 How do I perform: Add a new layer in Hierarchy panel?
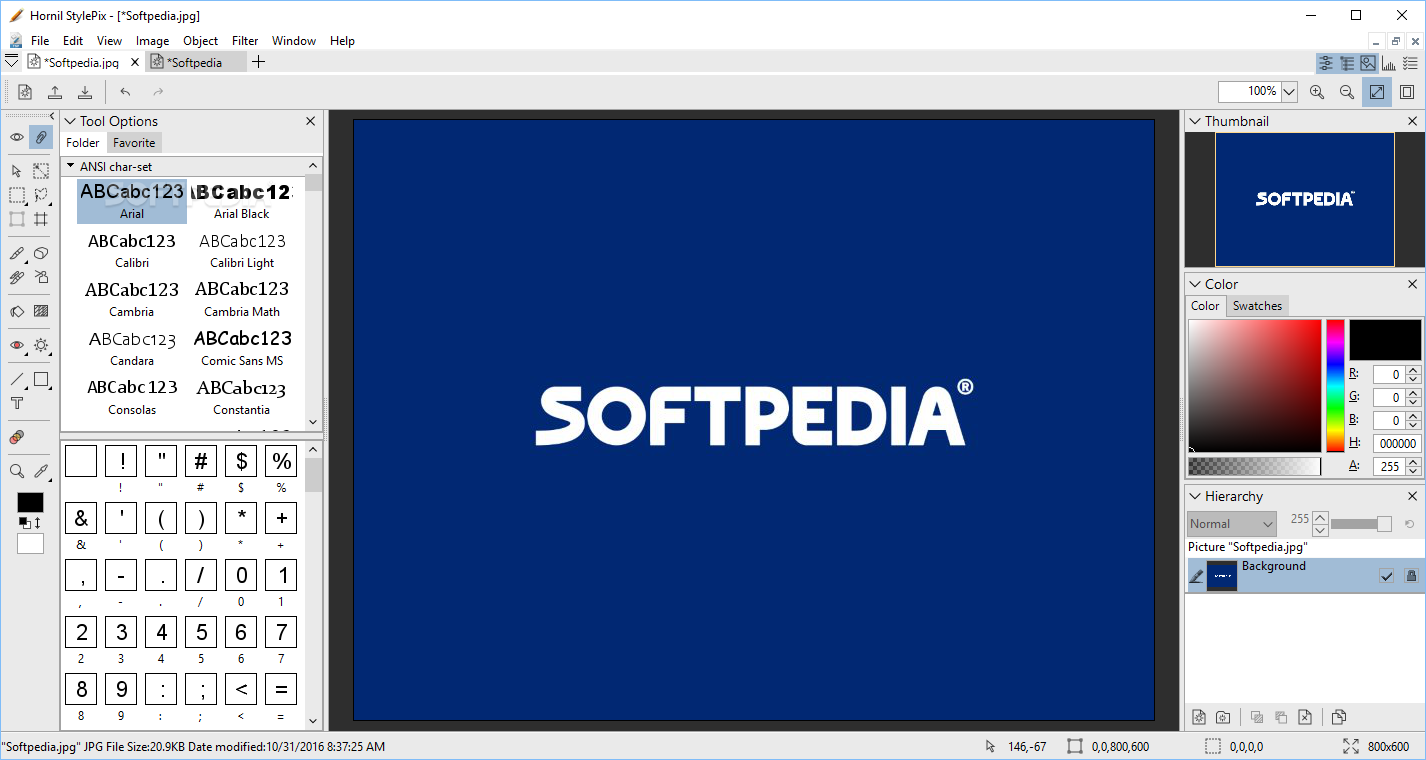1199,717
